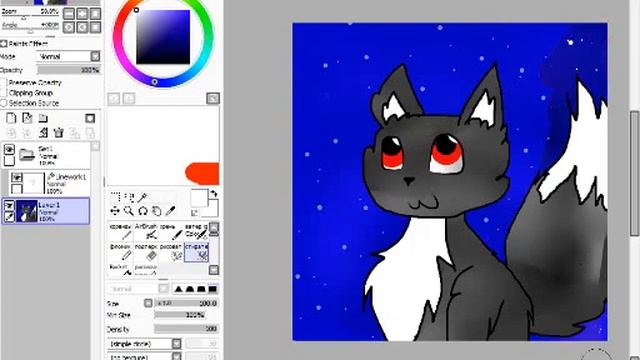The height and width of the screenshot is (360, 640).
Task: Select the Linework1 layer name
Action: (x=71, y=177)
